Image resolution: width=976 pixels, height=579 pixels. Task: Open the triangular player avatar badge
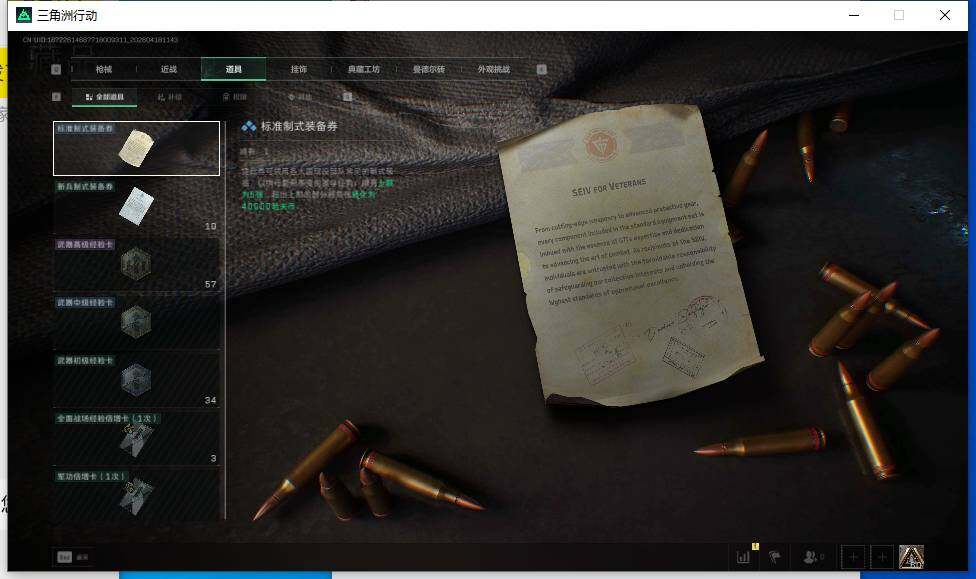[911, 557]
